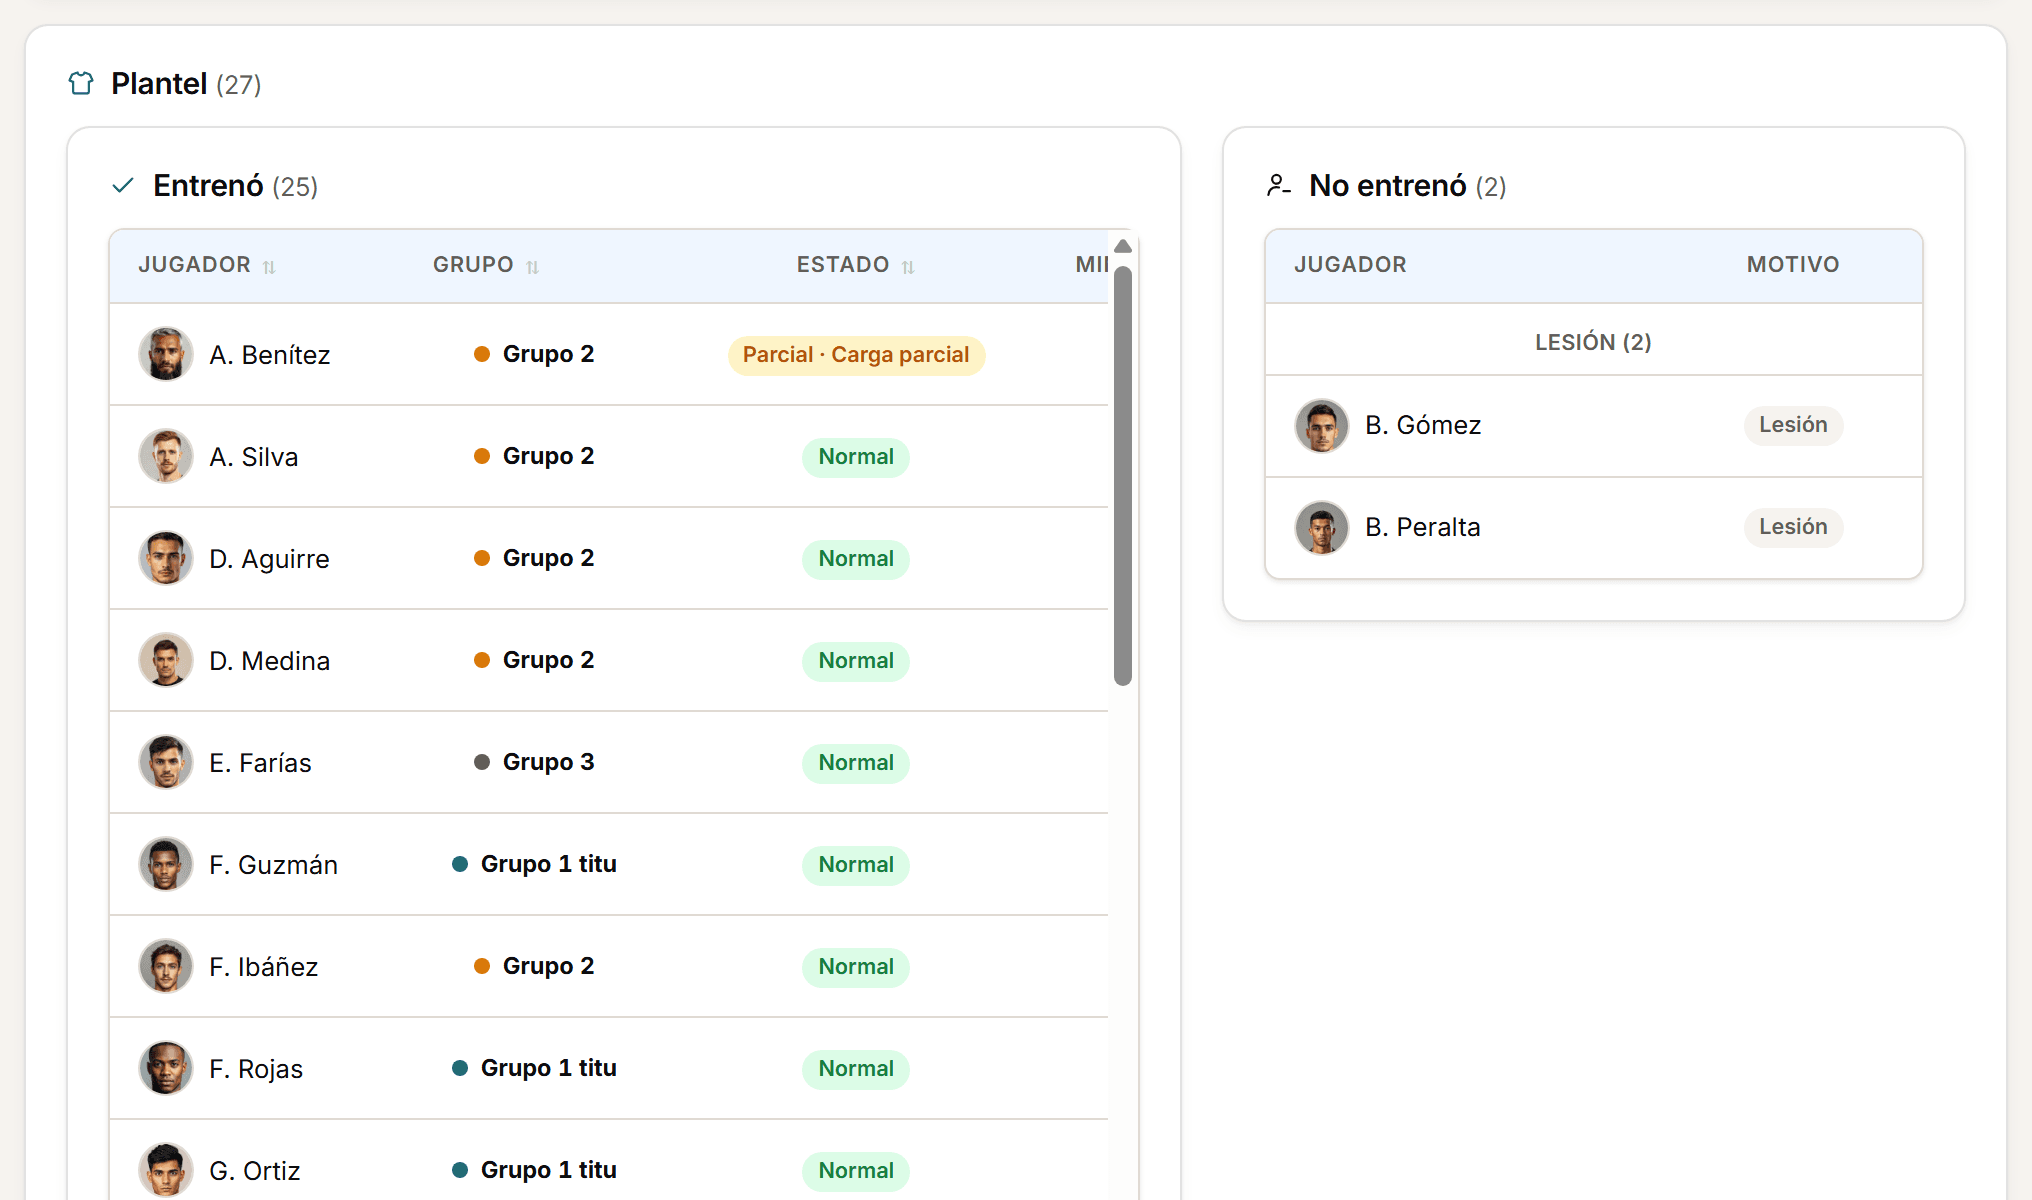Select player name F. Rojas
Viewport: 2032px width, 1200px height.
[256, 1069]
